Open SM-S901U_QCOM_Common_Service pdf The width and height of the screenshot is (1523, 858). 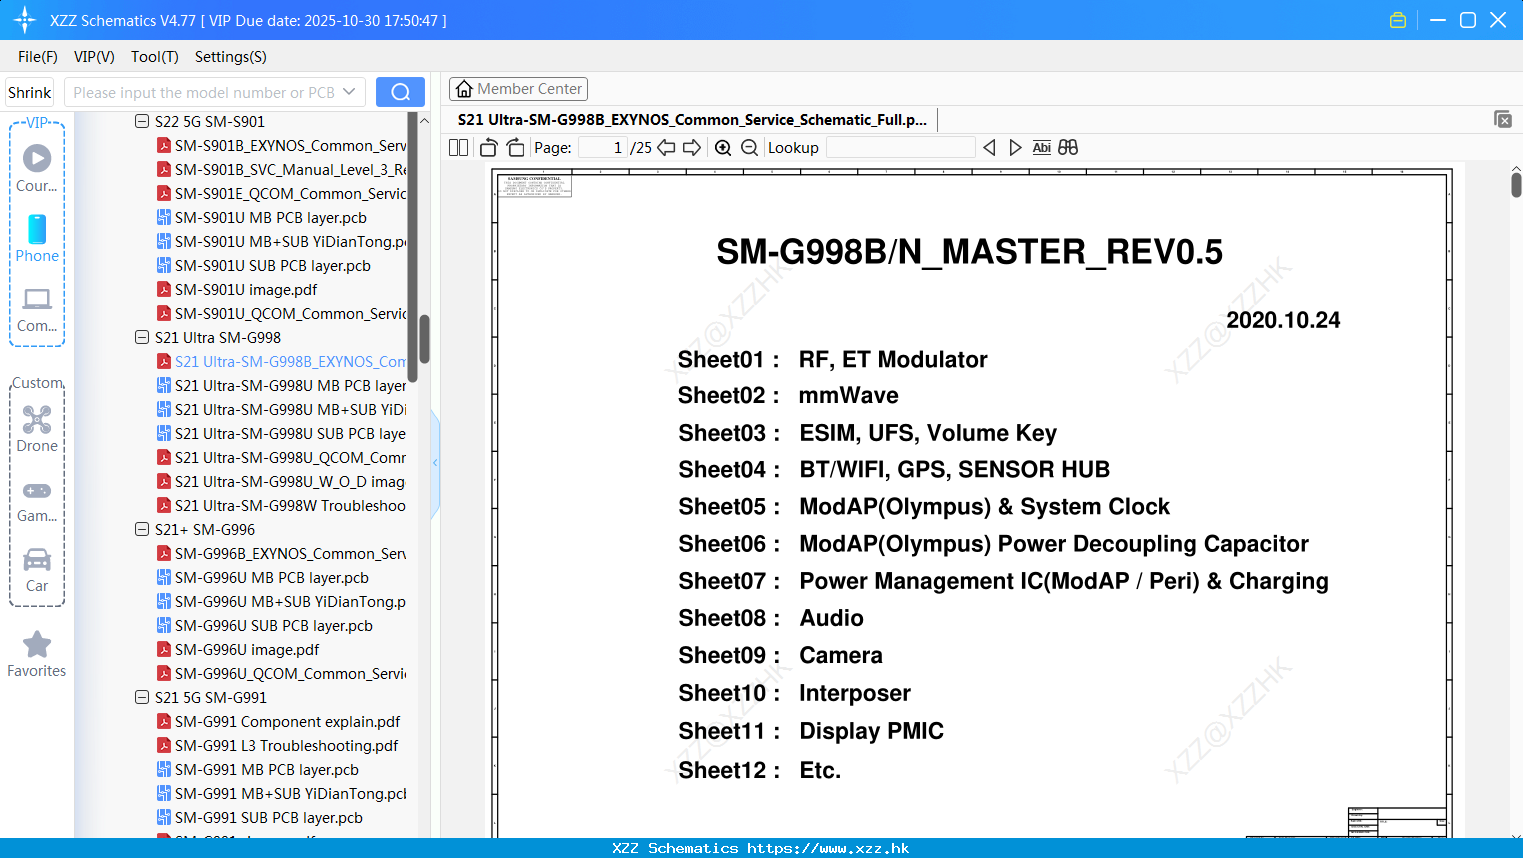[282, 313]
